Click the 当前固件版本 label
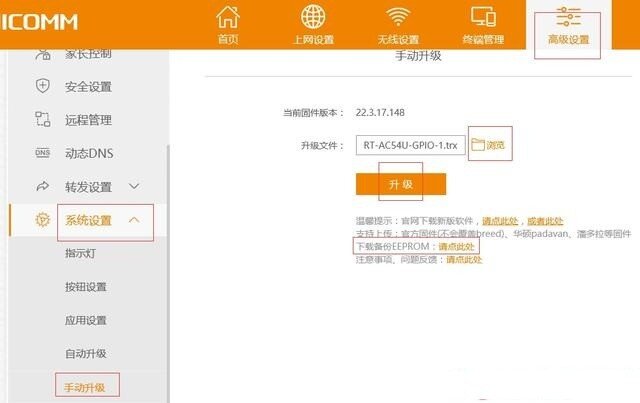640x403 pixels. coord(313,113)
